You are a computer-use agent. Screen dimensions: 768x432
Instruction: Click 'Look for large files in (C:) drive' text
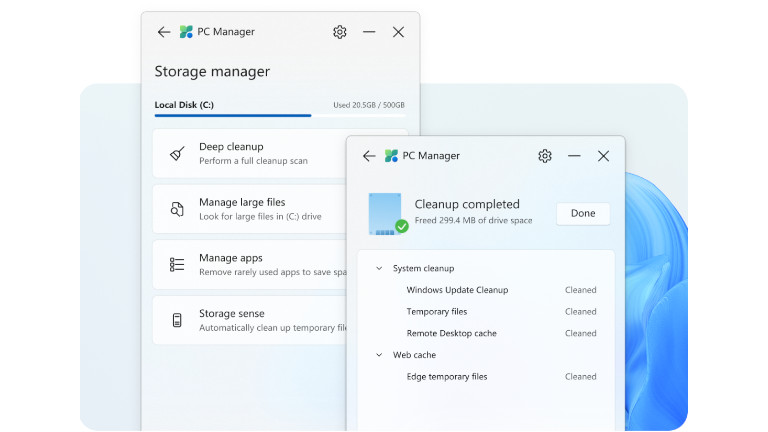[260, 216]
